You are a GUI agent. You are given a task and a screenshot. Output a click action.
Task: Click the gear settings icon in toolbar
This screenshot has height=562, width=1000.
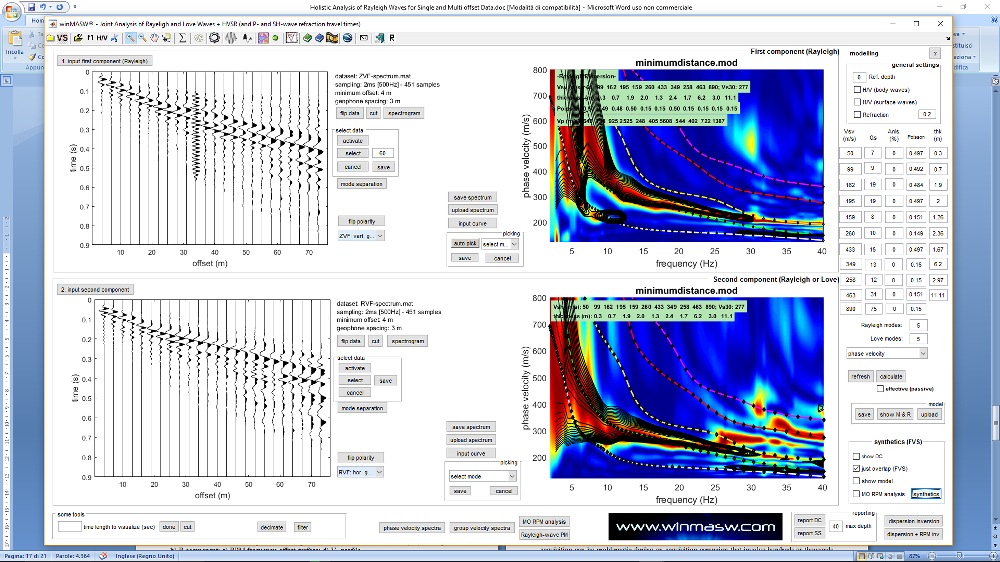click(214, 38)
